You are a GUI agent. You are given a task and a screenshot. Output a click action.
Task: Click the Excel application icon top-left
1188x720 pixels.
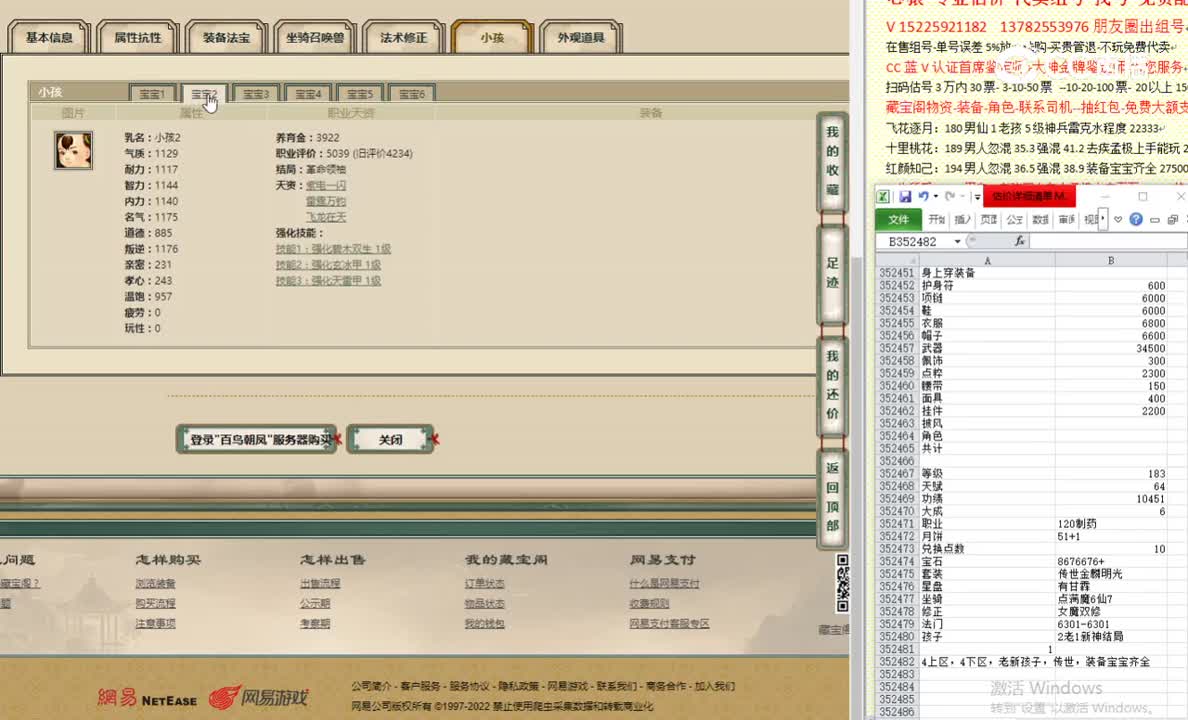(883, 196)
